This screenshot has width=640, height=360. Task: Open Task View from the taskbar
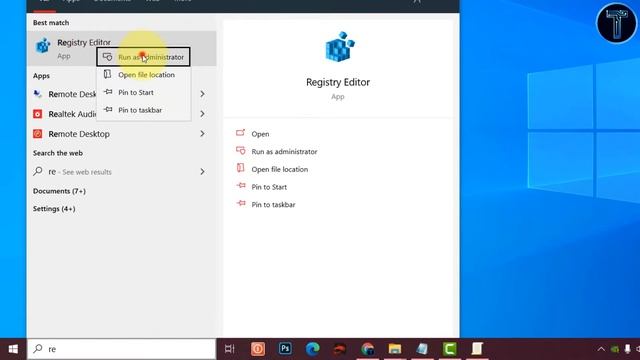(230, 349)
